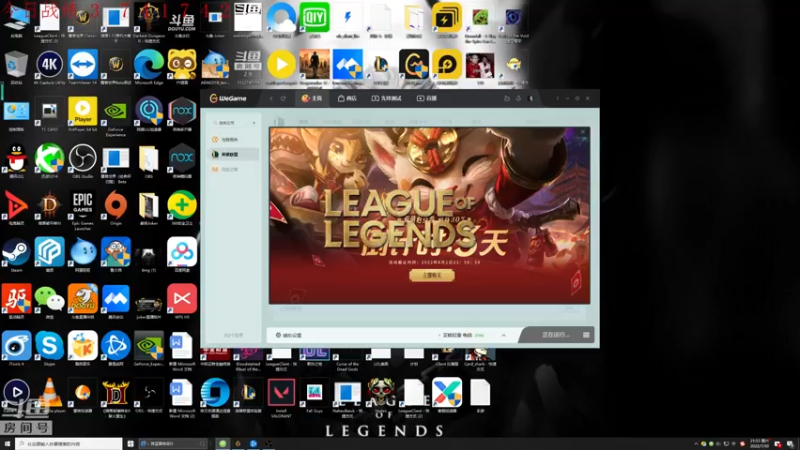Open the GeForce Experience desktop shortcut
The image size is (800, 450).
[x=115, y=112]
